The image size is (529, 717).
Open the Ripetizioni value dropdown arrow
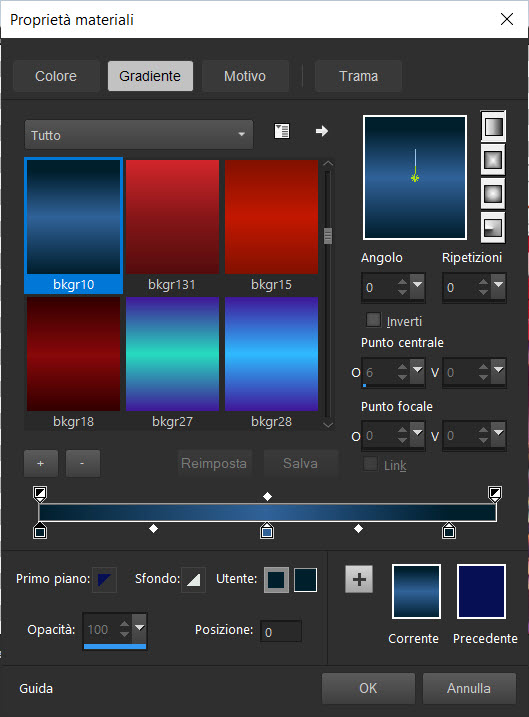click(x=498, y=286)
